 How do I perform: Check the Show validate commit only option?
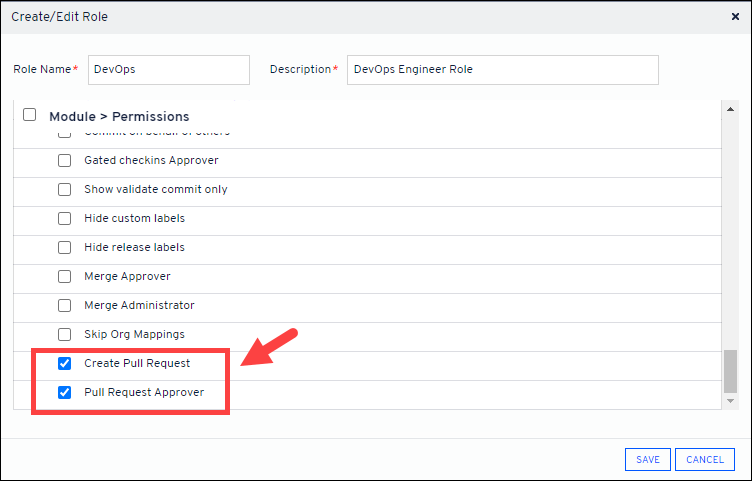tap(65, 189)
